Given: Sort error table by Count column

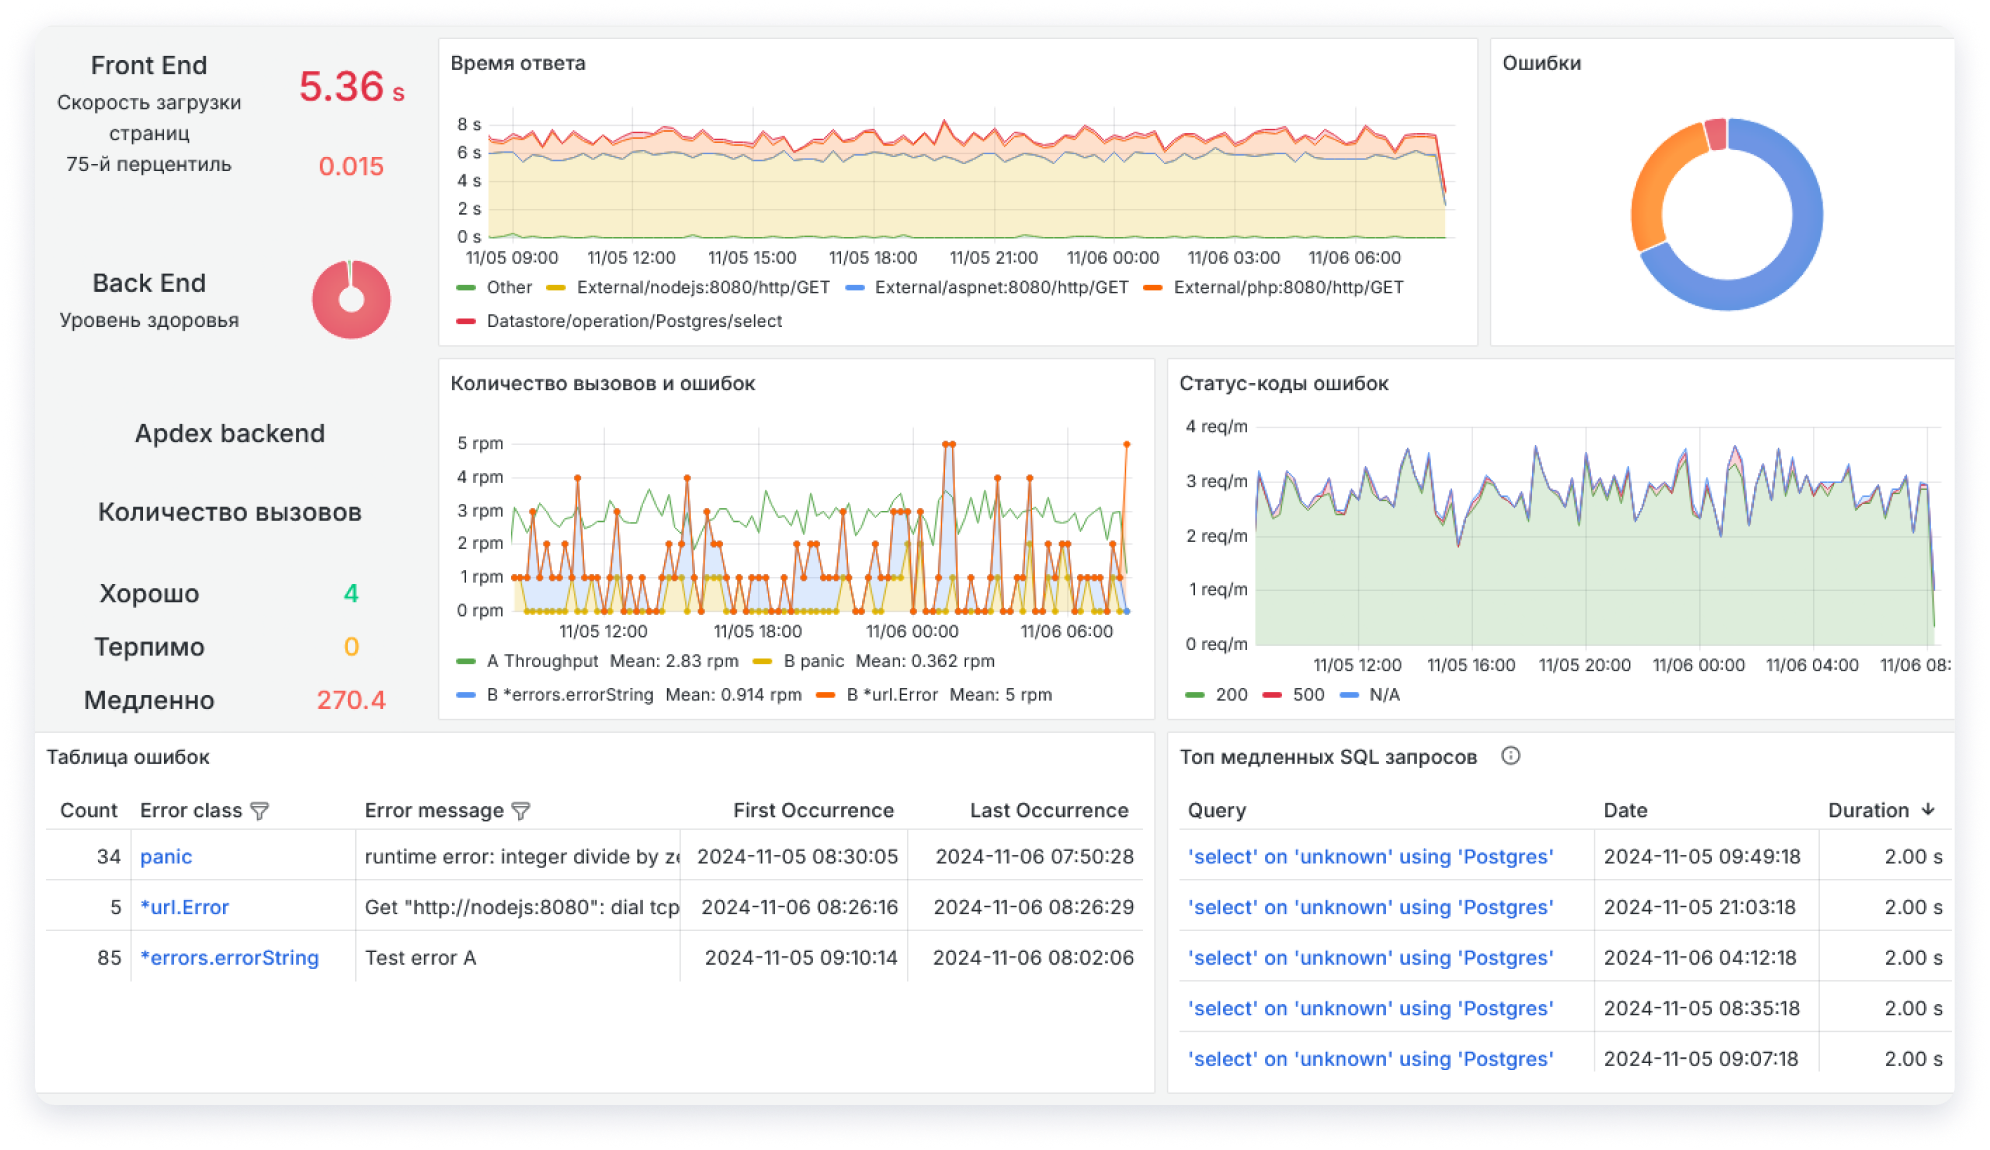Looking at the screenshot, I should pyautogui.click(x=88, y=810).
